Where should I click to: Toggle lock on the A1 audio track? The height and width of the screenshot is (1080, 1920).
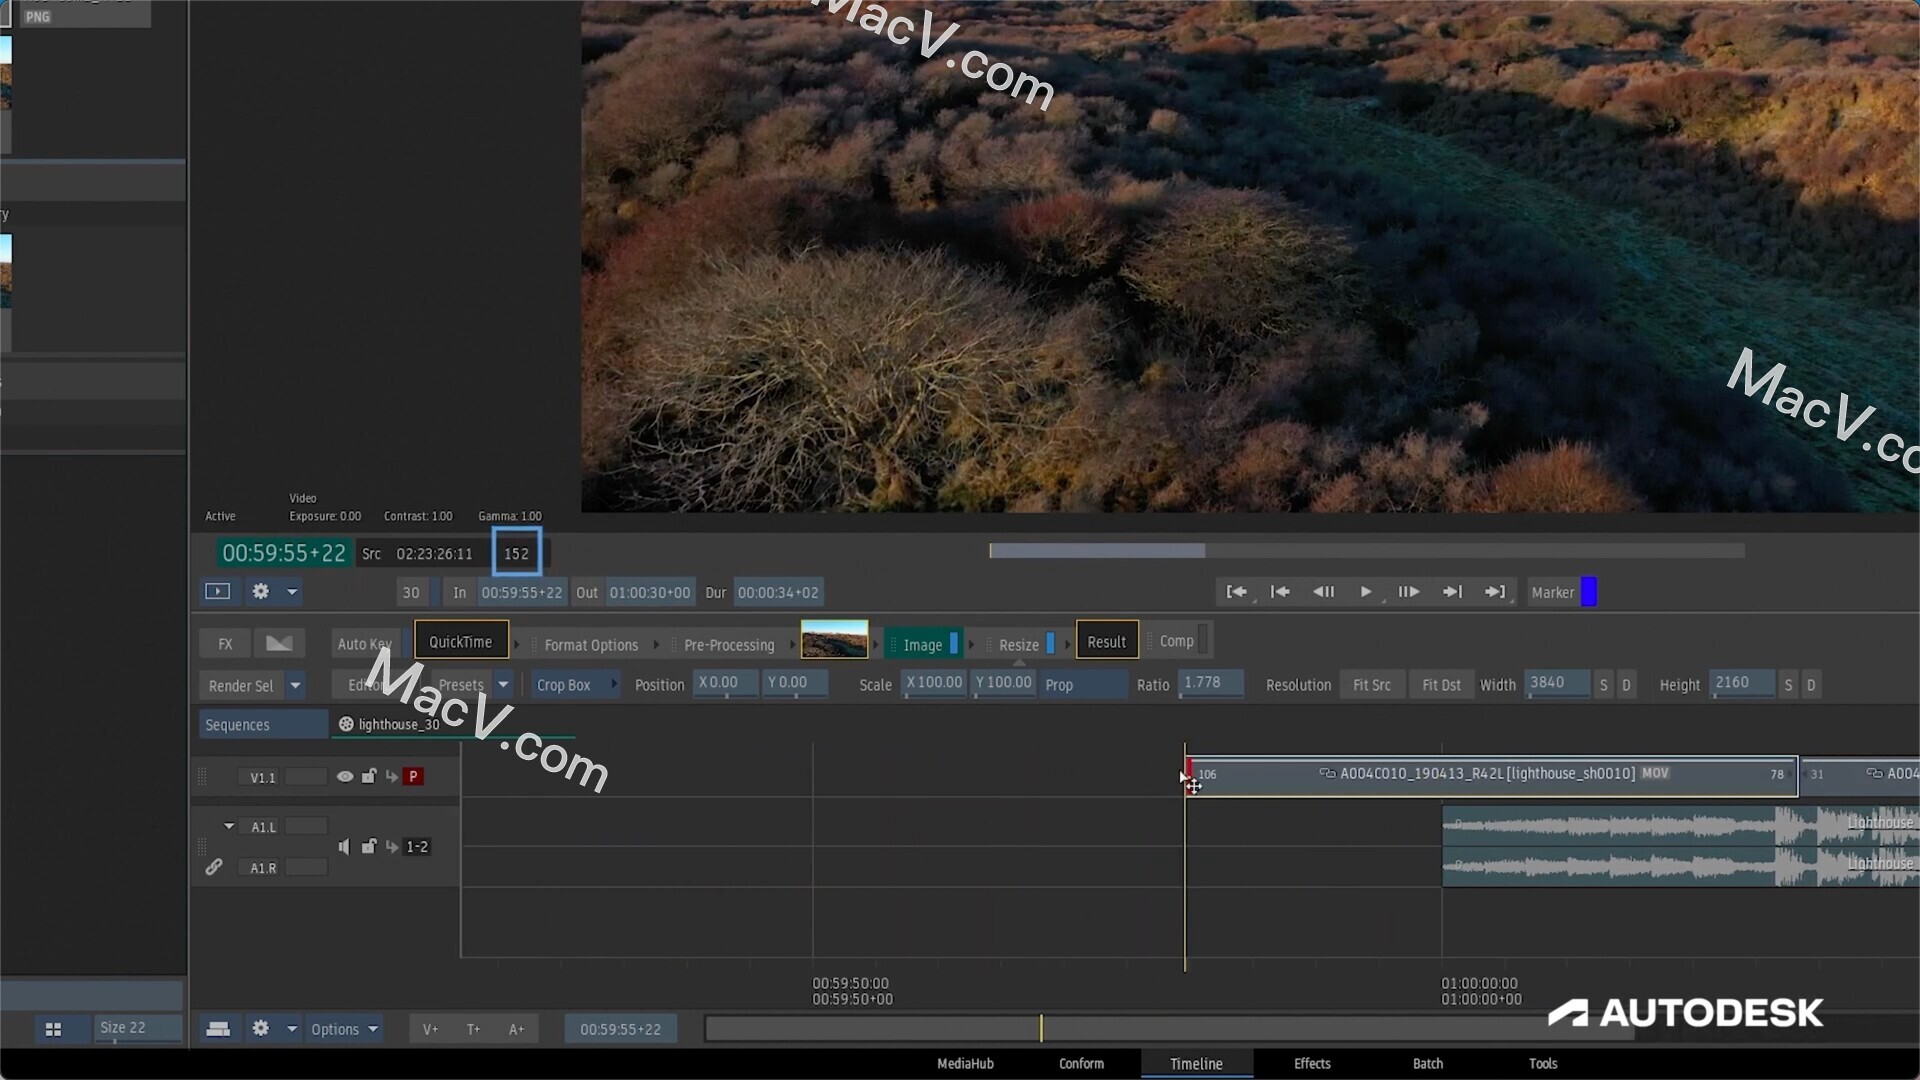[x=369, y=846]
